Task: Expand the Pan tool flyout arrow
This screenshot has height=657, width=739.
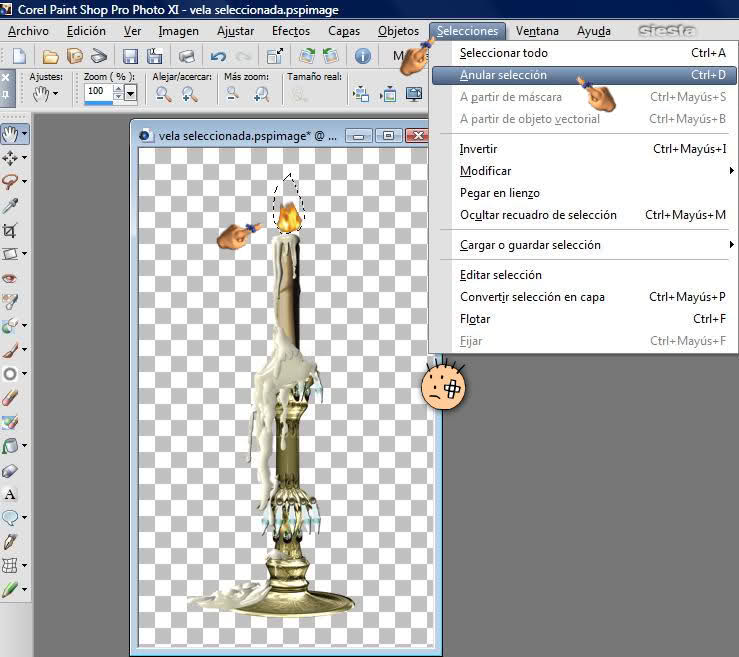Action: [25, 134]
